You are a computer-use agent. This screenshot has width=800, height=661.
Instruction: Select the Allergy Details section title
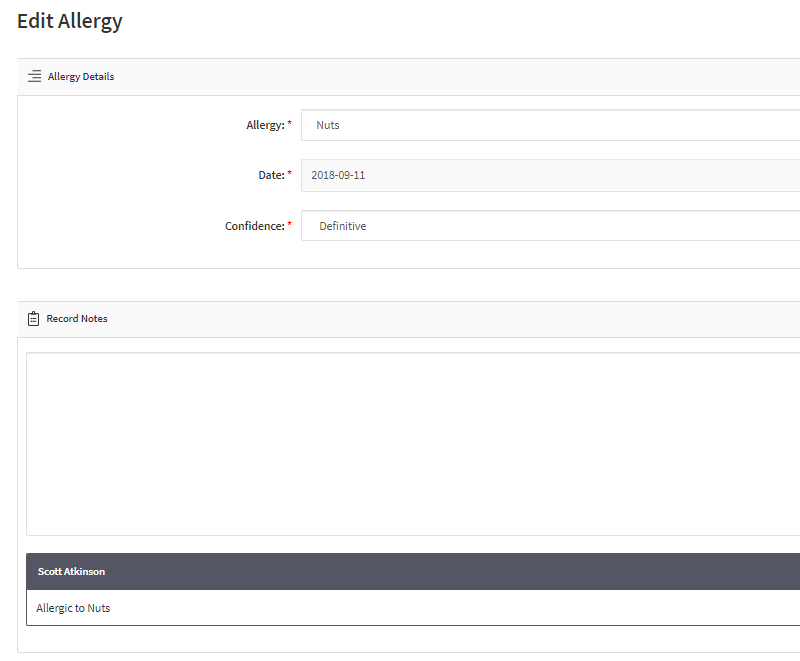coord(81,77)
